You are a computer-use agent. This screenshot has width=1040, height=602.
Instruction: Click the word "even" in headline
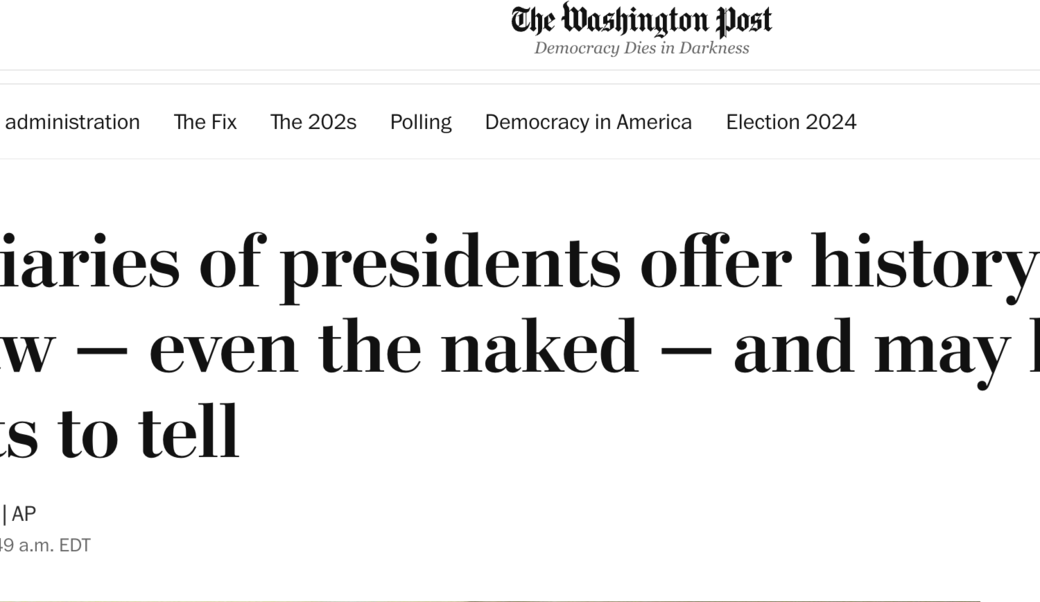coord(223,347)
